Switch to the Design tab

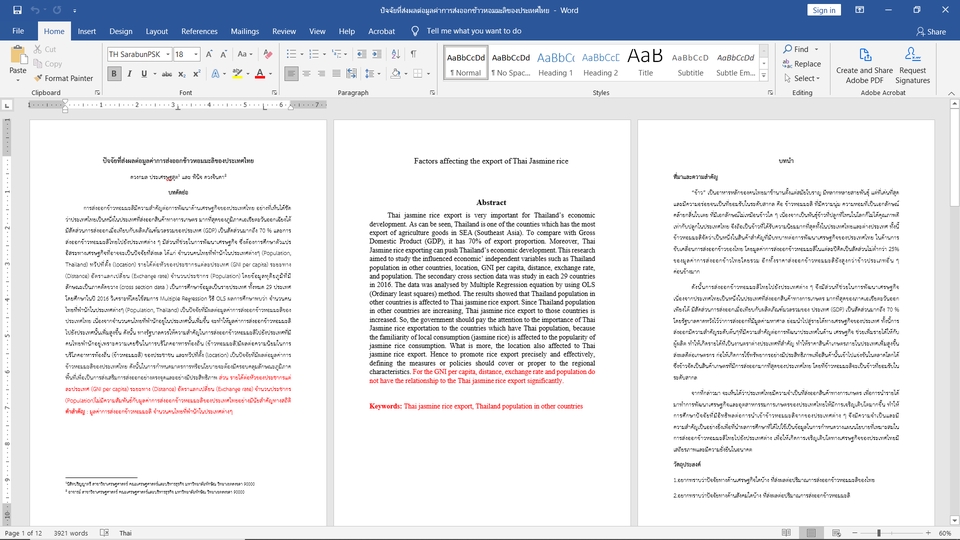(x=121, y=31)
